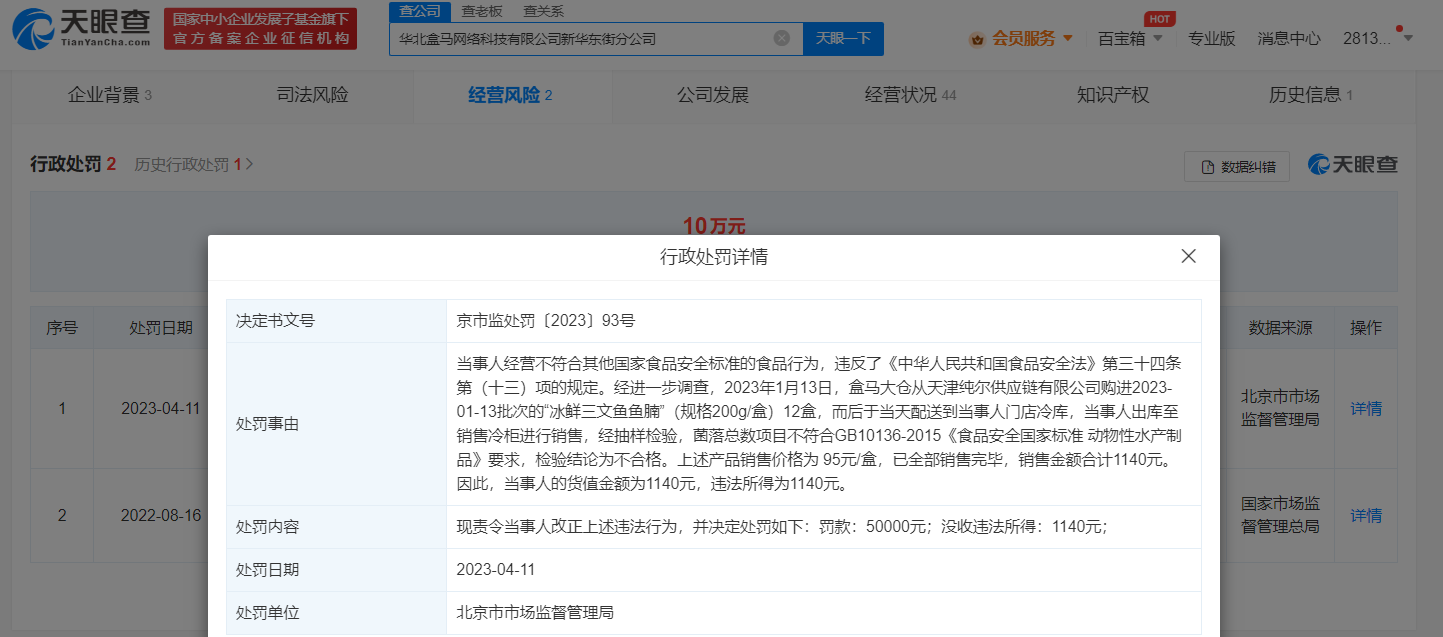Image resolution: width=1443 pixels, height=637 pixels.
Task: Select the 知识产权 tab
Action: click(1113, 95)
